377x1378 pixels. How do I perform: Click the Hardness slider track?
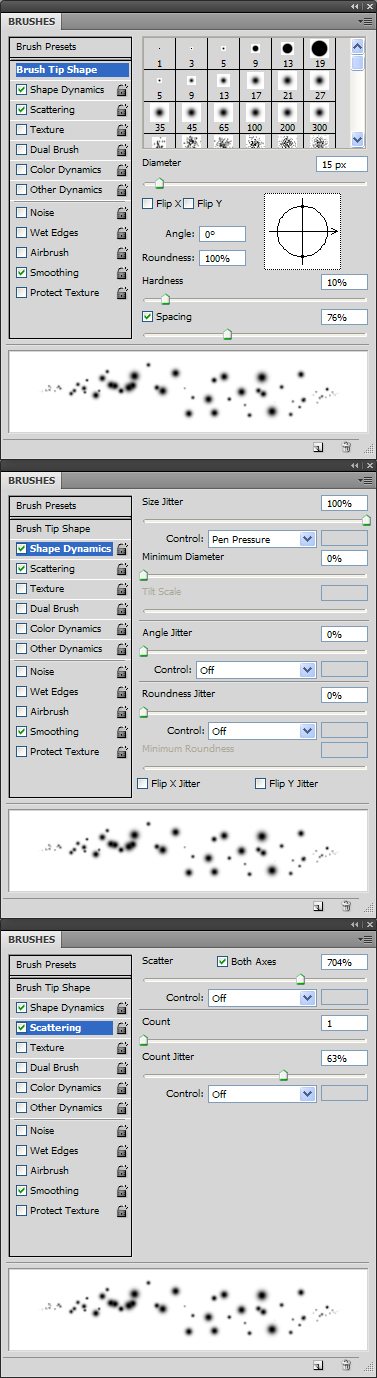click(x=254, y=299)
